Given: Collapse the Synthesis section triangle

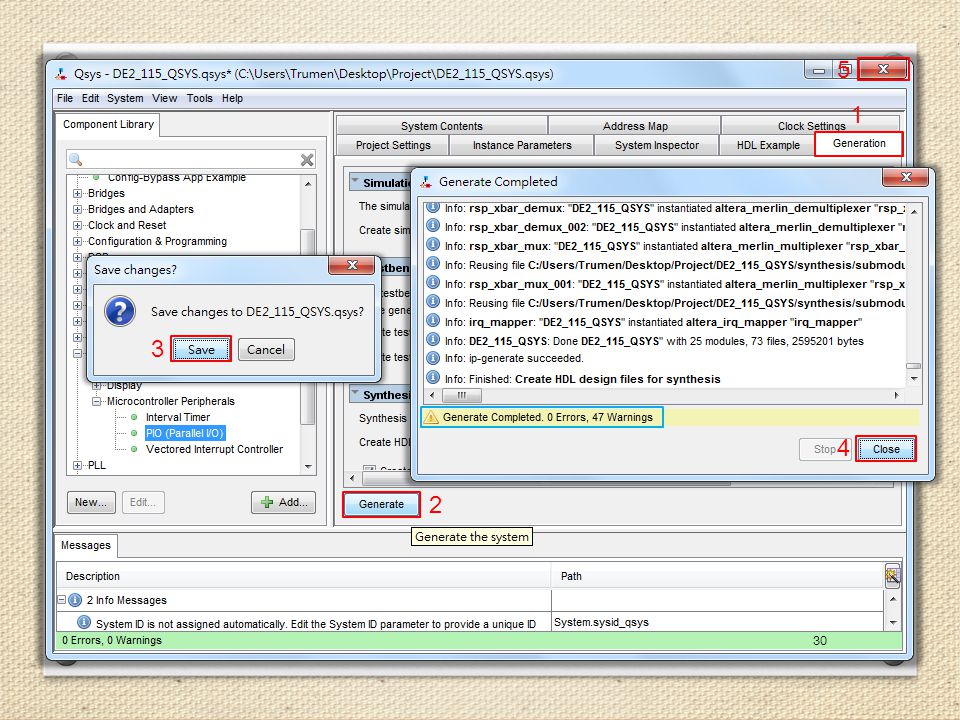Looking at the screenshot, I should click(355, 394).
